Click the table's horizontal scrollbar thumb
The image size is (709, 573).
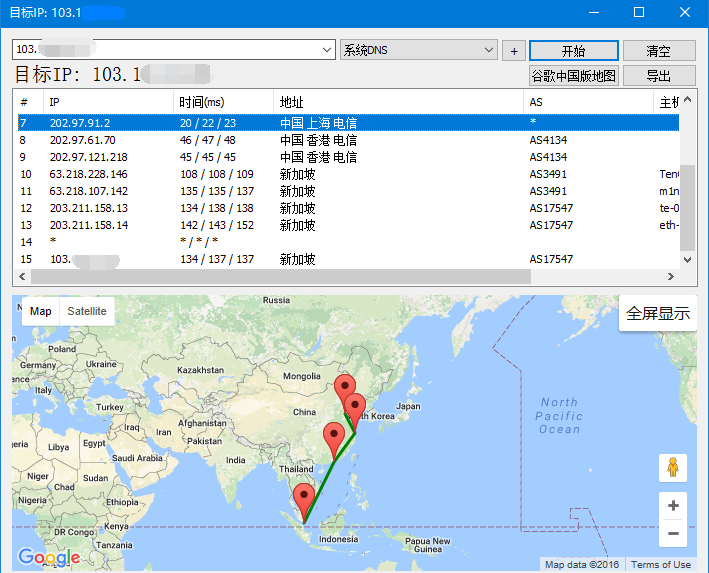coord(280,276)
